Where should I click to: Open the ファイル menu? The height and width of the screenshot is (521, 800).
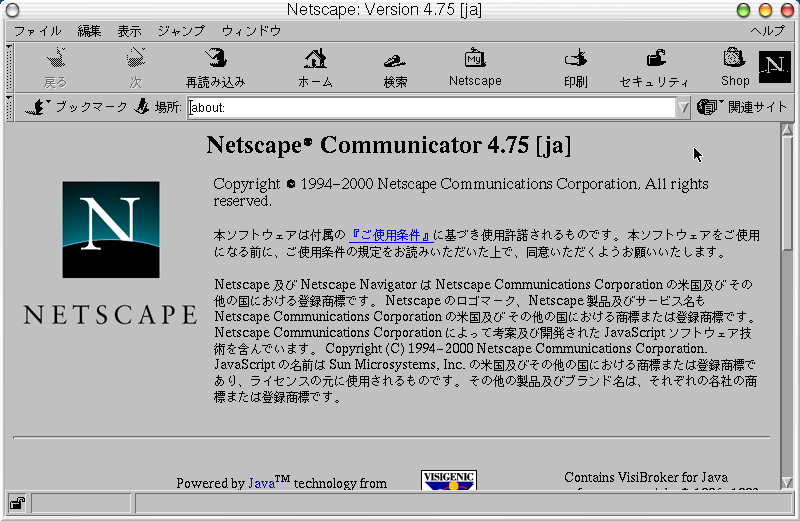point(37,31)
